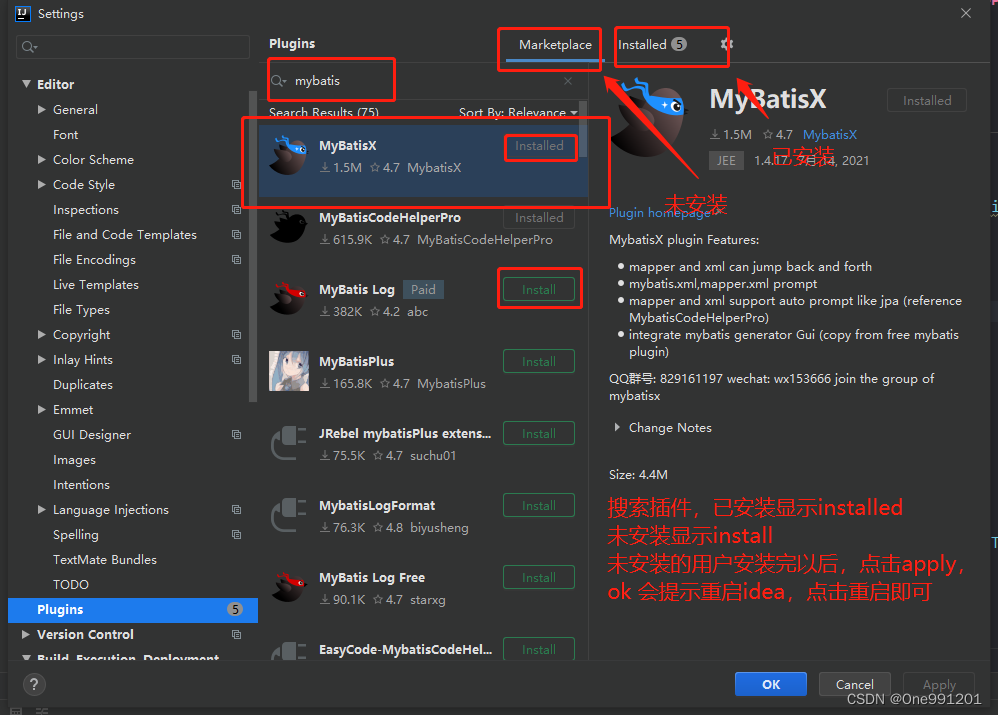Switch to the Installed tab
This screenshot has width=998, height=715.
(652, 45)
